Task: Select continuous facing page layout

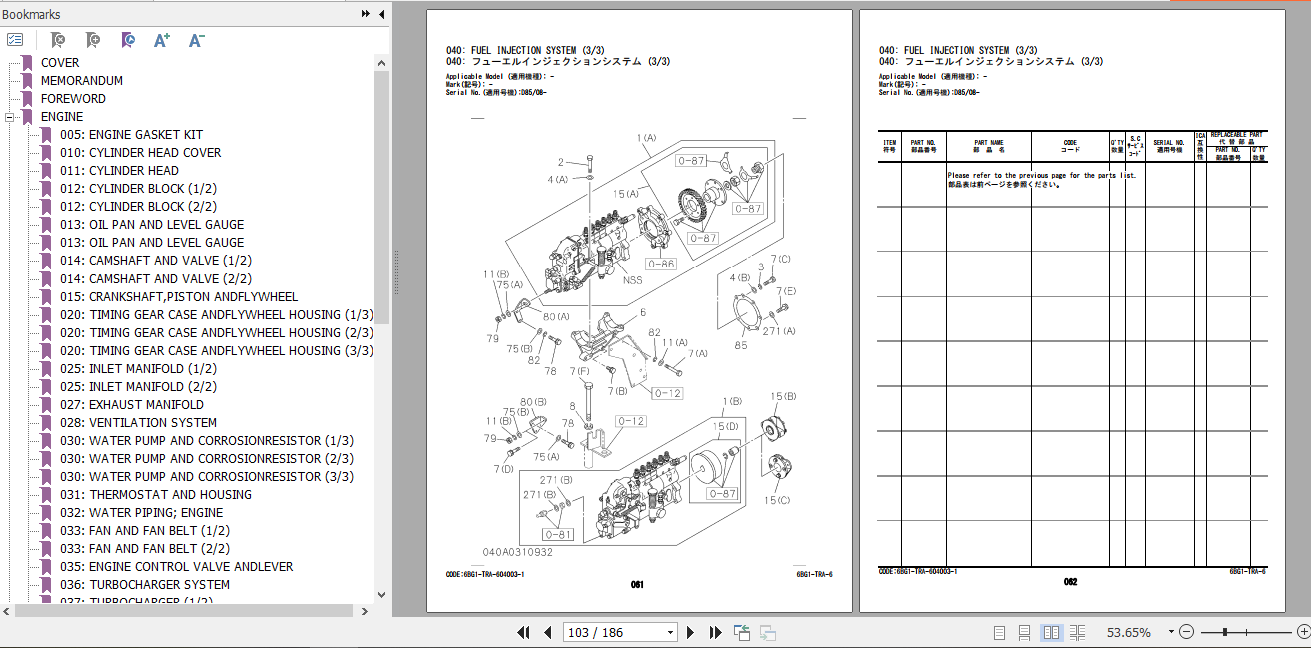Action: tap(1077, 632)
